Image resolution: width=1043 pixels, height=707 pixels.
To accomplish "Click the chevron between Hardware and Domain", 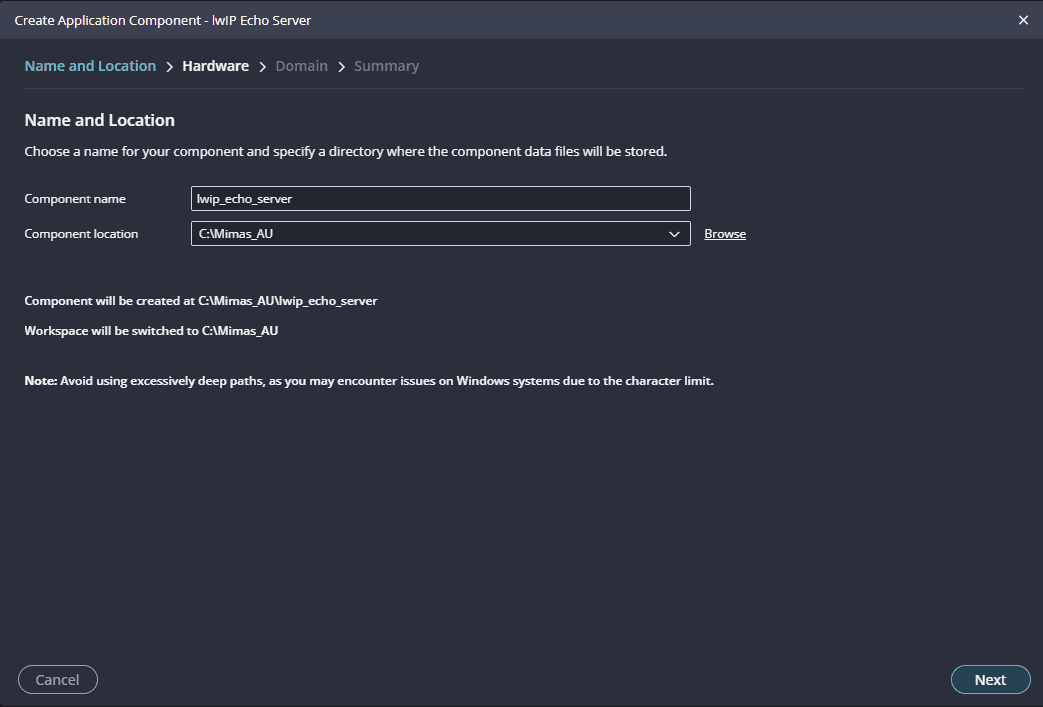I will click(x=262, y=67).
